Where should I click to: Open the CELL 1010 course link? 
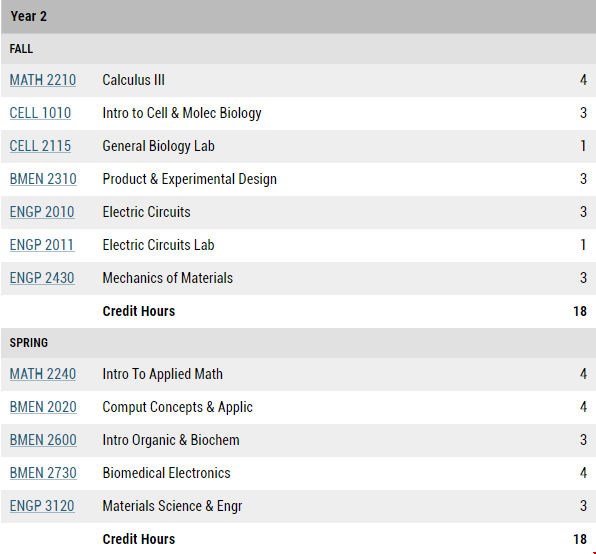click(40, 113)
